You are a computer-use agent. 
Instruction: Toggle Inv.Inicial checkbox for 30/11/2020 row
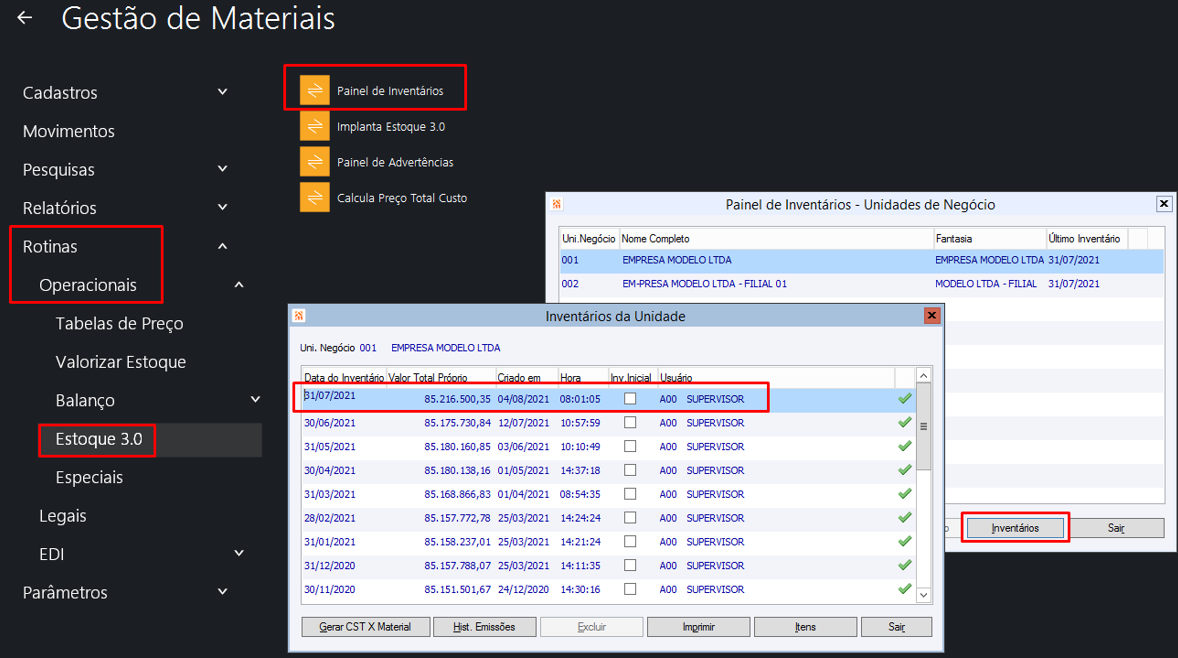(x=630, y=589)
